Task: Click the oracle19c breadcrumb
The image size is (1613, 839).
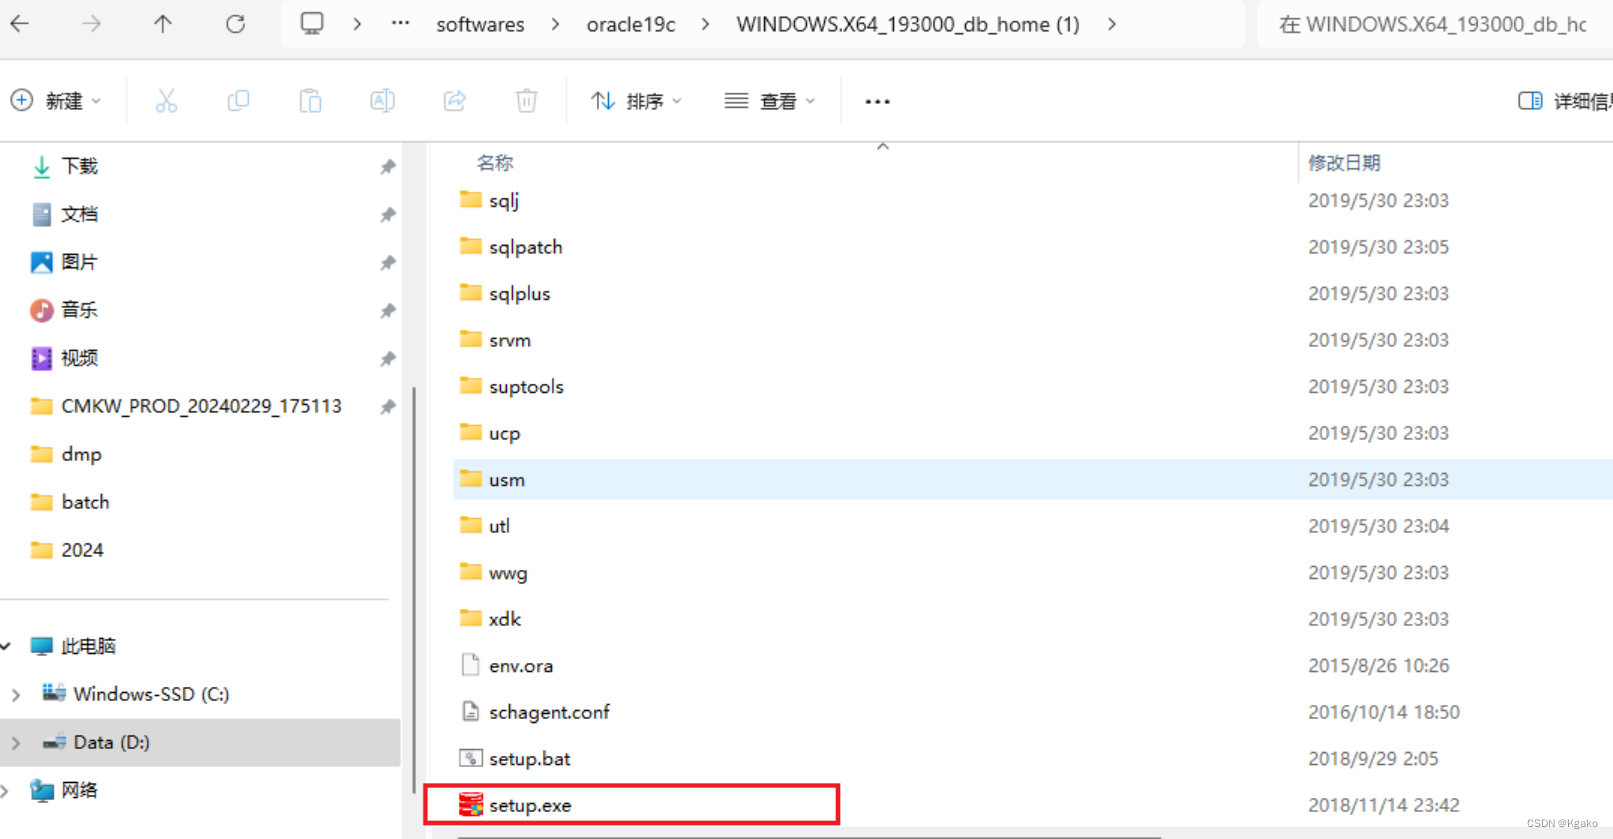Action: [x=631, y=24]
